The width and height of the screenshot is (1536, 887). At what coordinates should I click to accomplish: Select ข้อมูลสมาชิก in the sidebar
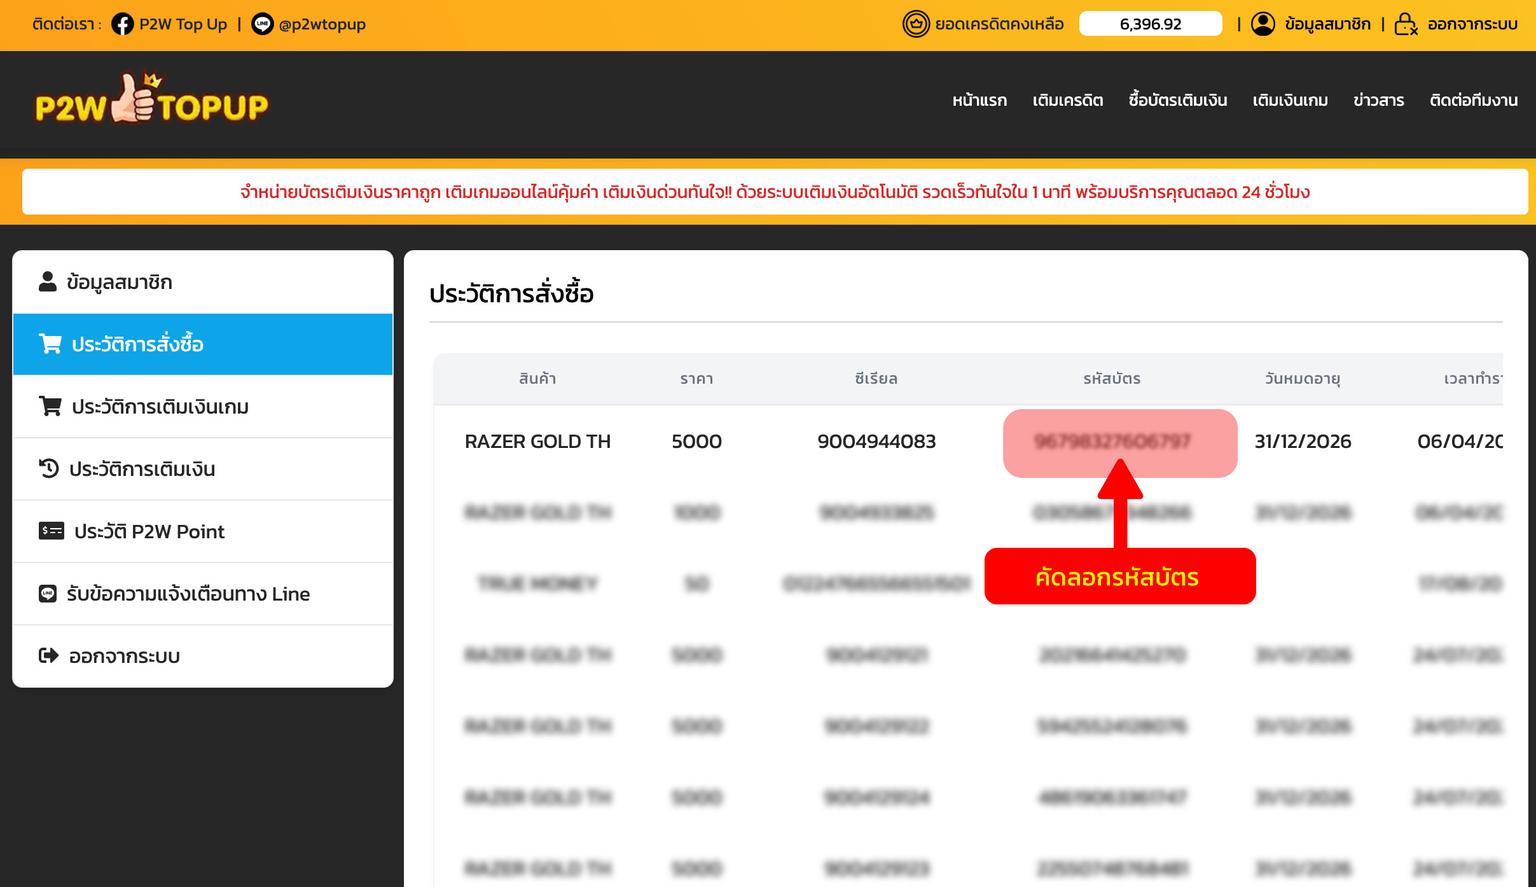[x=203, y=282]
